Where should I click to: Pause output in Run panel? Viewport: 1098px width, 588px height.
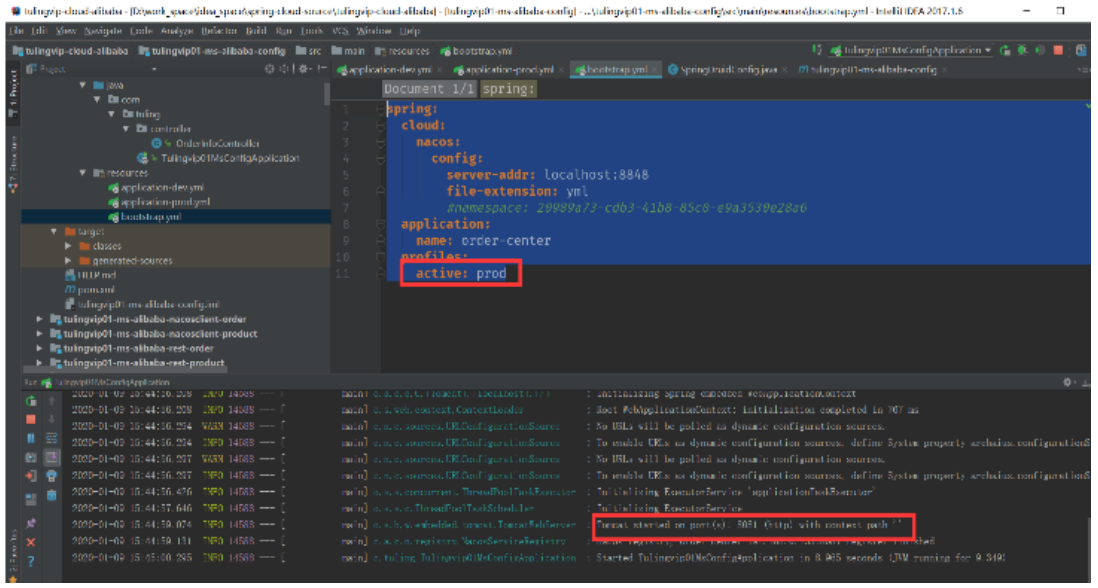coord(31,438)
